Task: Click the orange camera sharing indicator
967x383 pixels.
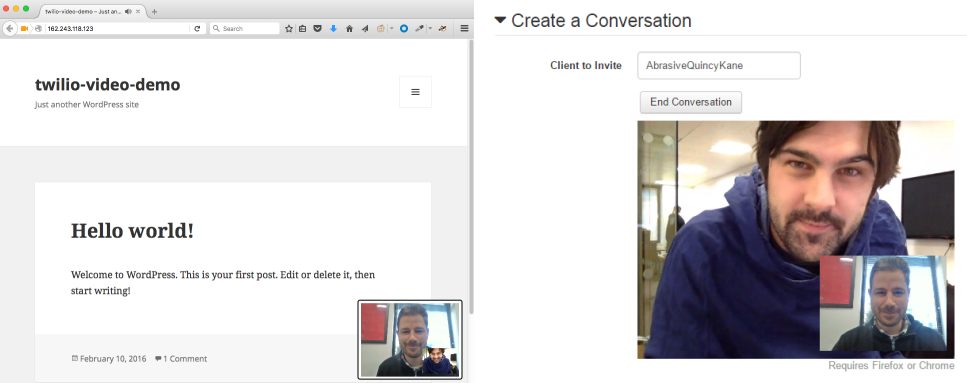Action: (25, 28)
